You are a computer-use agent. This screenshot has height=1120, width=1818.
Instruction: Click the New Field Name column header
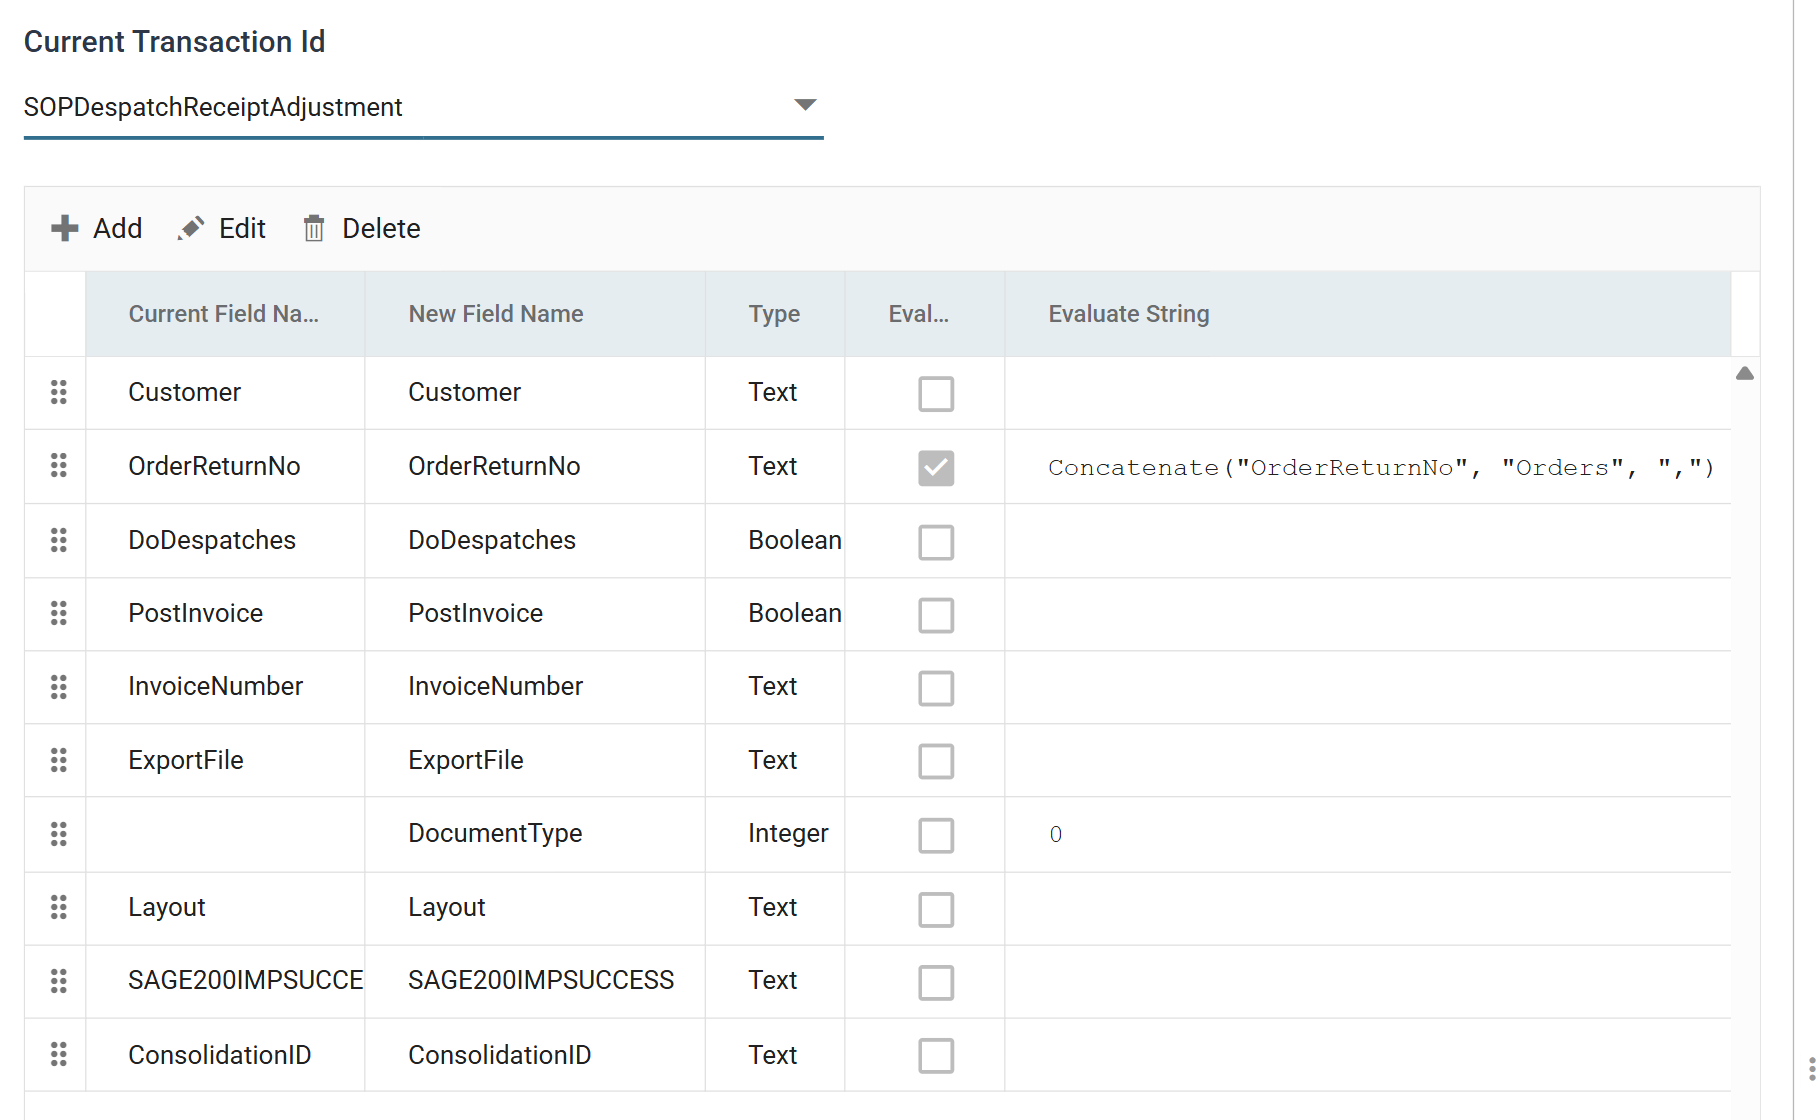pyautogui.click(x=535, y=314)
